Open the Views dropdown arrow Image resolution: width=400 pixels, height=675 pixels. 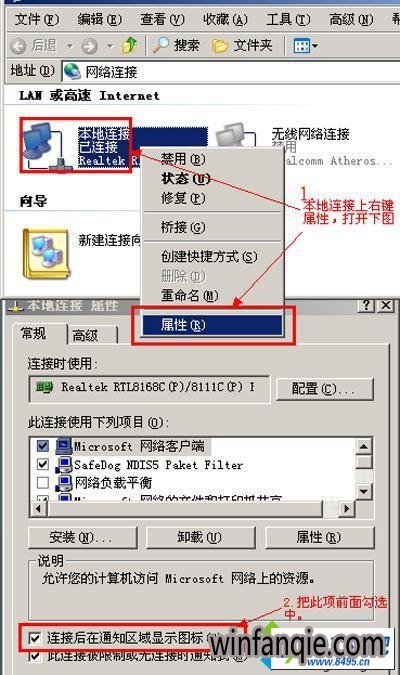(x=315, y=46)
